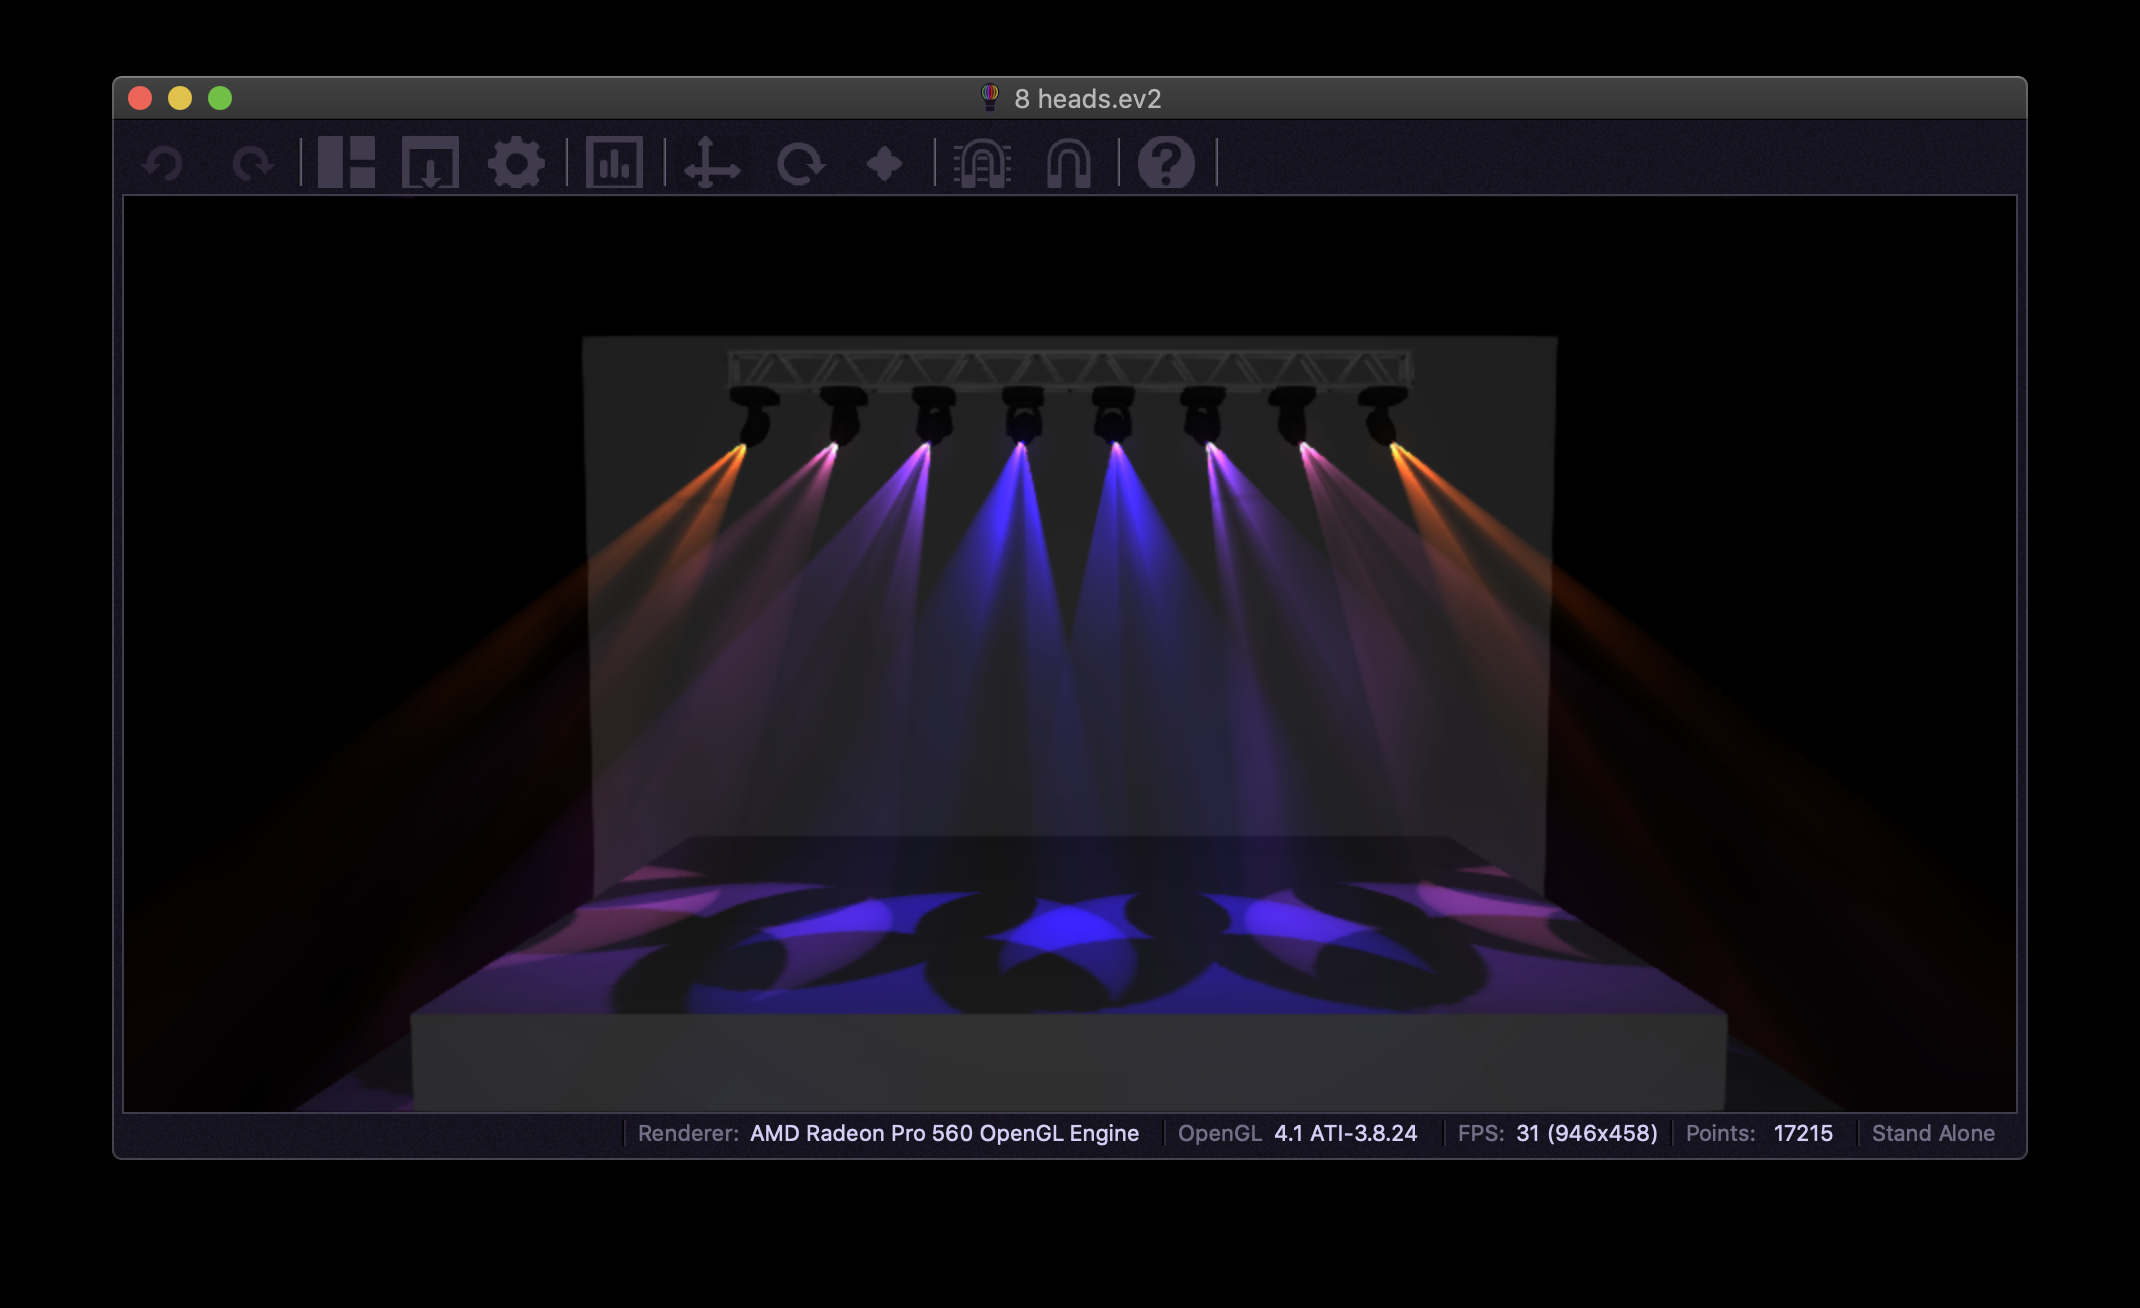Show the statistics bar-chart icon
The image size is (2140, 1308).
click(614, 163)
